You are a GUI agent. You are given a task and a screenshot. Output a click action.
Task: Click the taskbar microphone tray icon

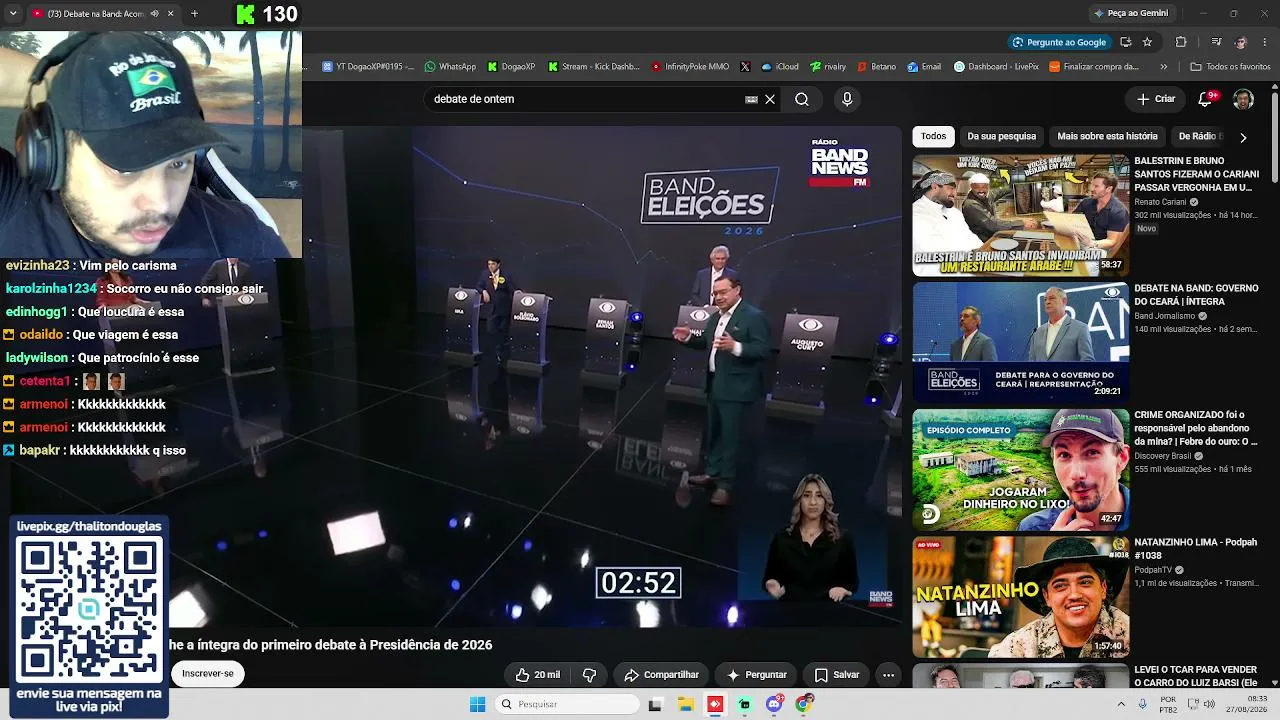pyautogui.click(x=1143, y=704)
